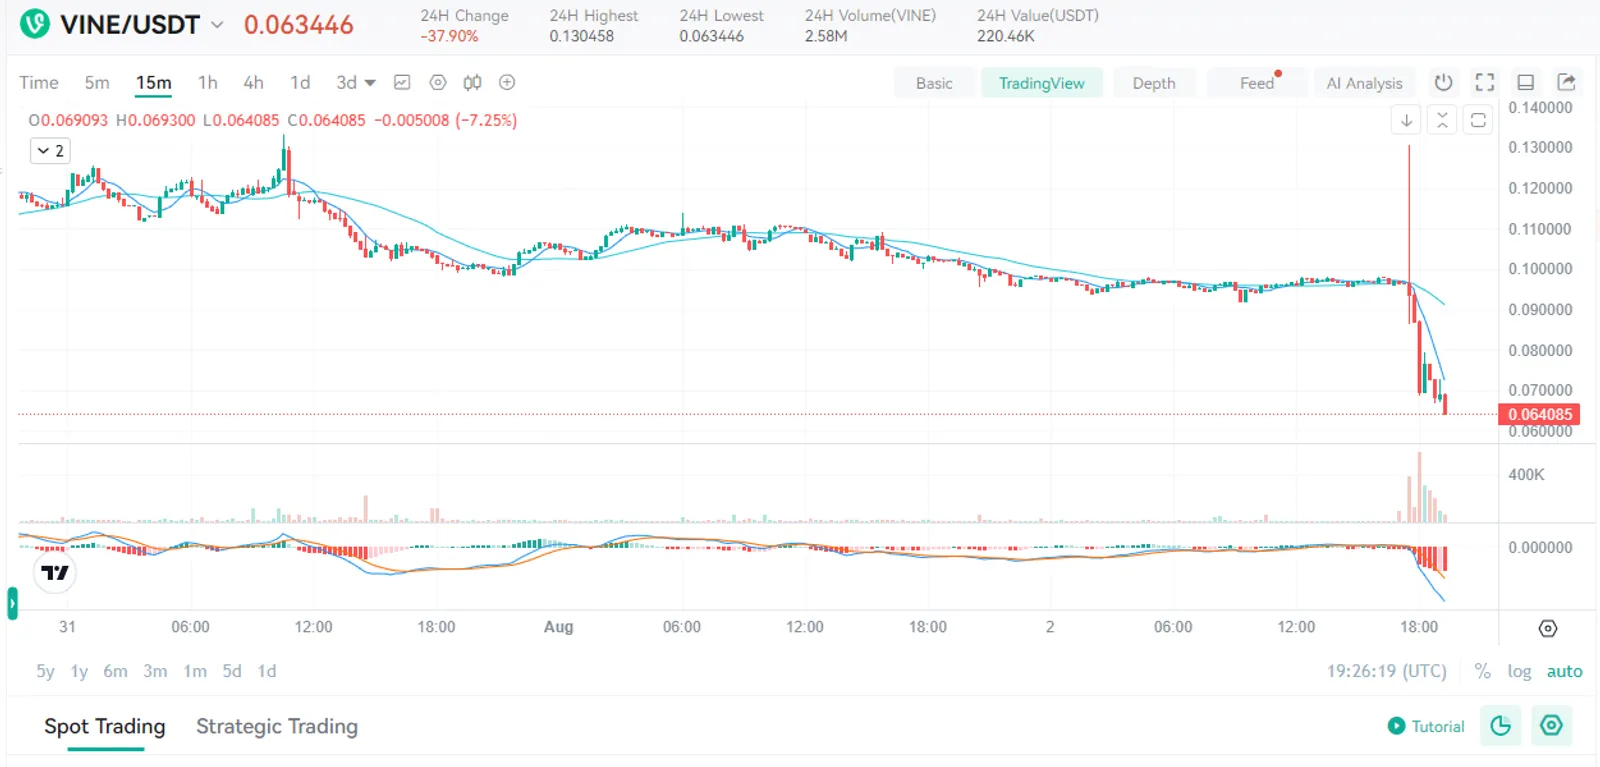
Task: Select the Time interval option
Action: click(39, 83)
